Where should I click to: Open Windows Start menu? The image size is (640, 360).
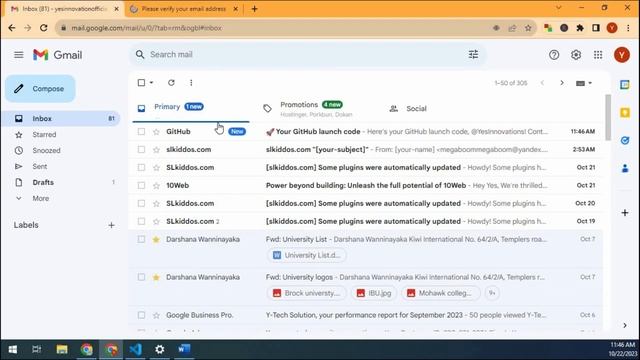click(13, 349)
